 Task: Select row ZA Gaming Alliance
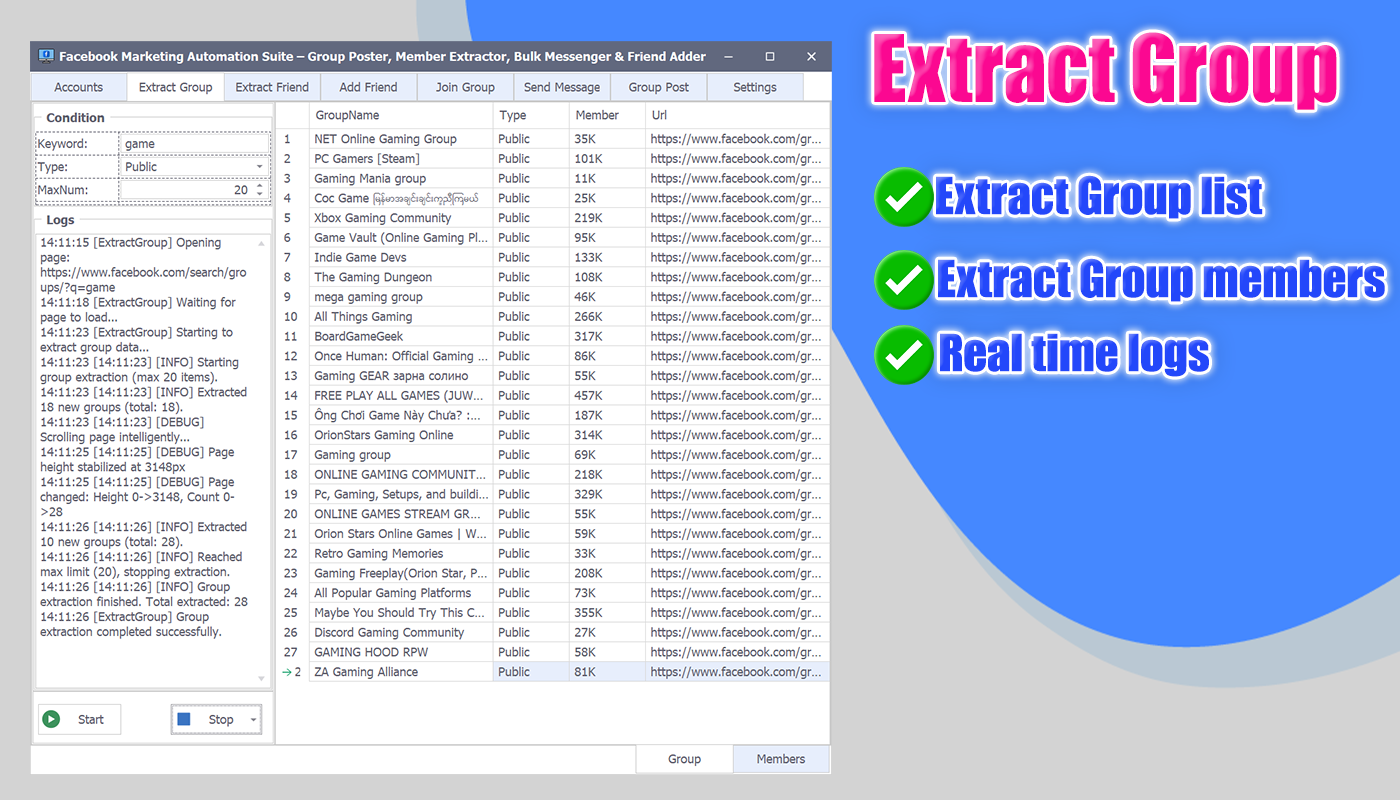(554, 672)
